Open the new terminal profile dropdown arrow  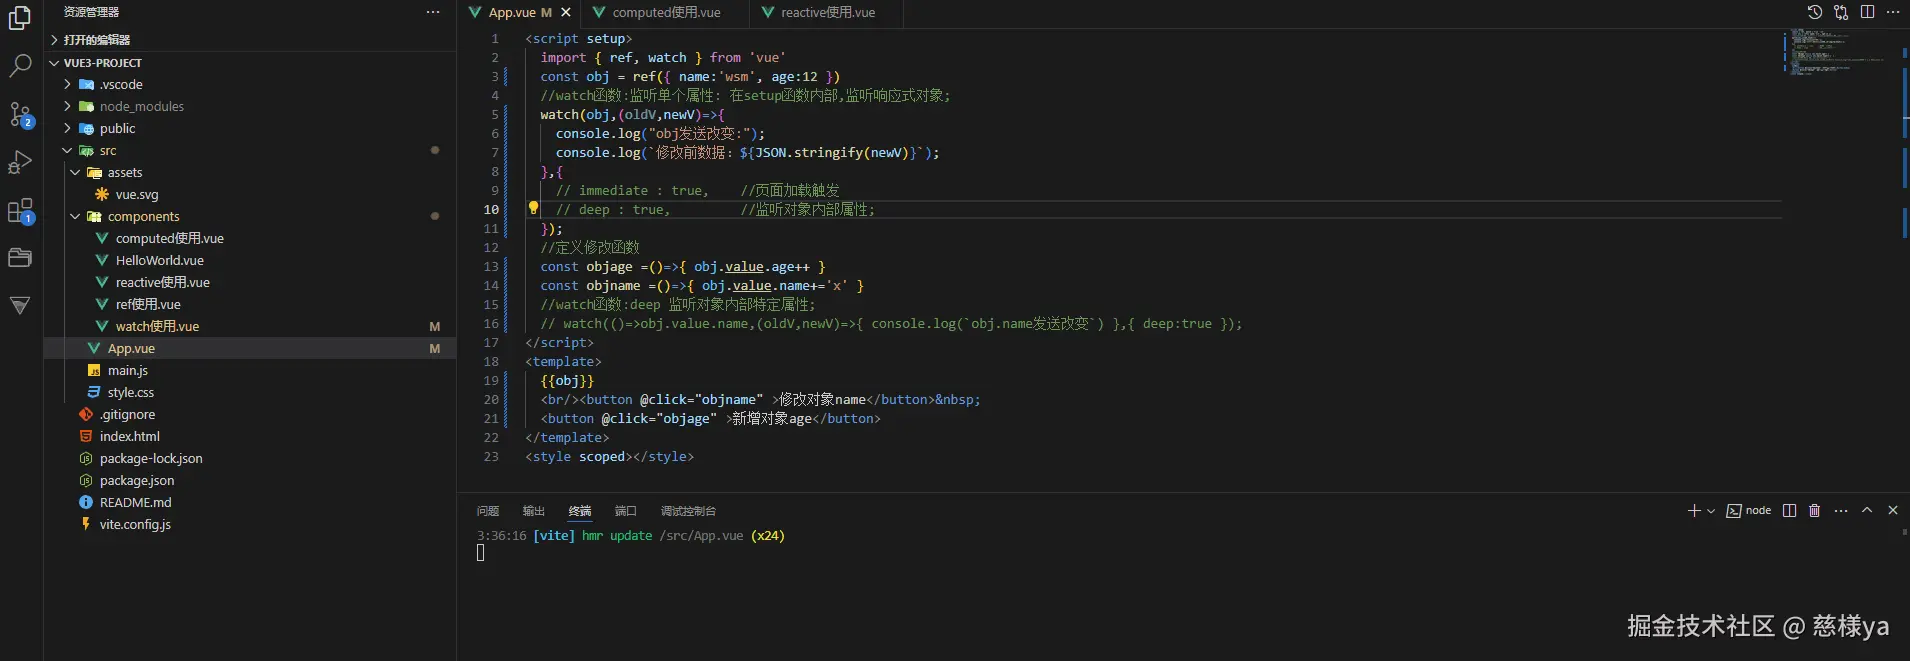pyautogui.click(x=1711, y=510)
